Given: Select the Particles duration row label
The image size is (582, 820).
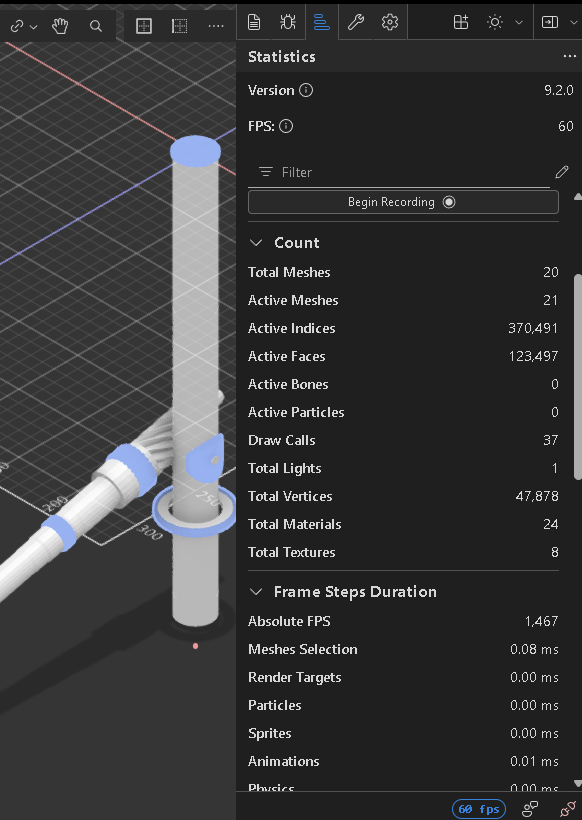Looking at the screenshot, I should (x=275, y=705).
